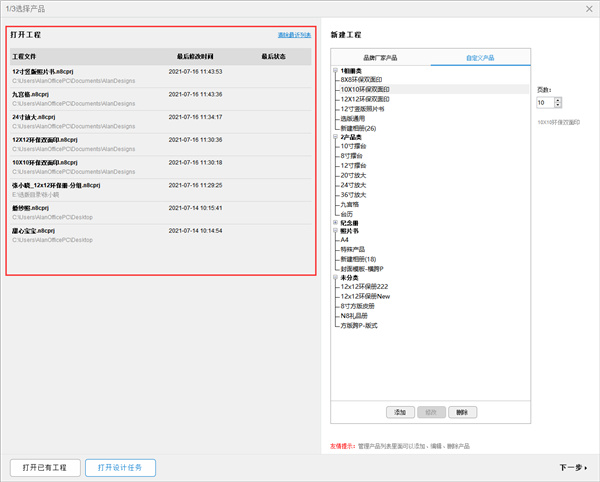
Task: Expand the 纪念册 tree group
Action: pos(335,222)
